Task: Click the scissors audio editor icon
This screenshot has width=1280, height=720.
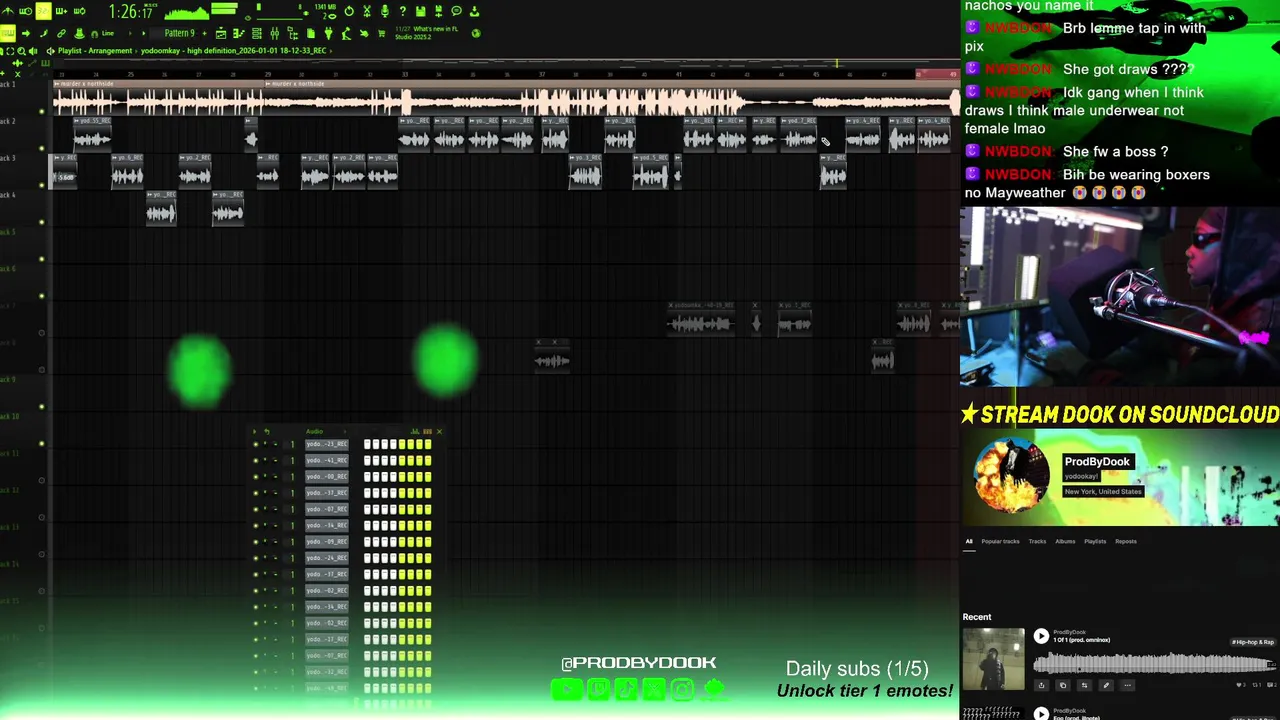Action: pos(367,11)
